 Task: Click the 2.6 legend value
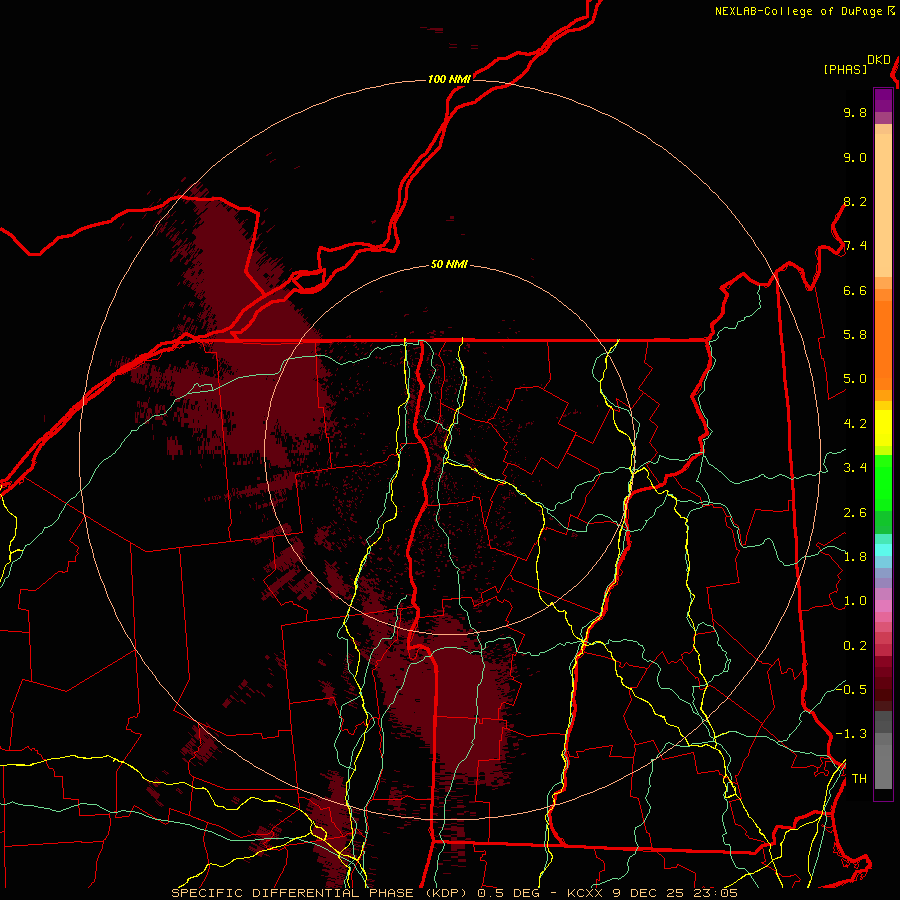855,513
